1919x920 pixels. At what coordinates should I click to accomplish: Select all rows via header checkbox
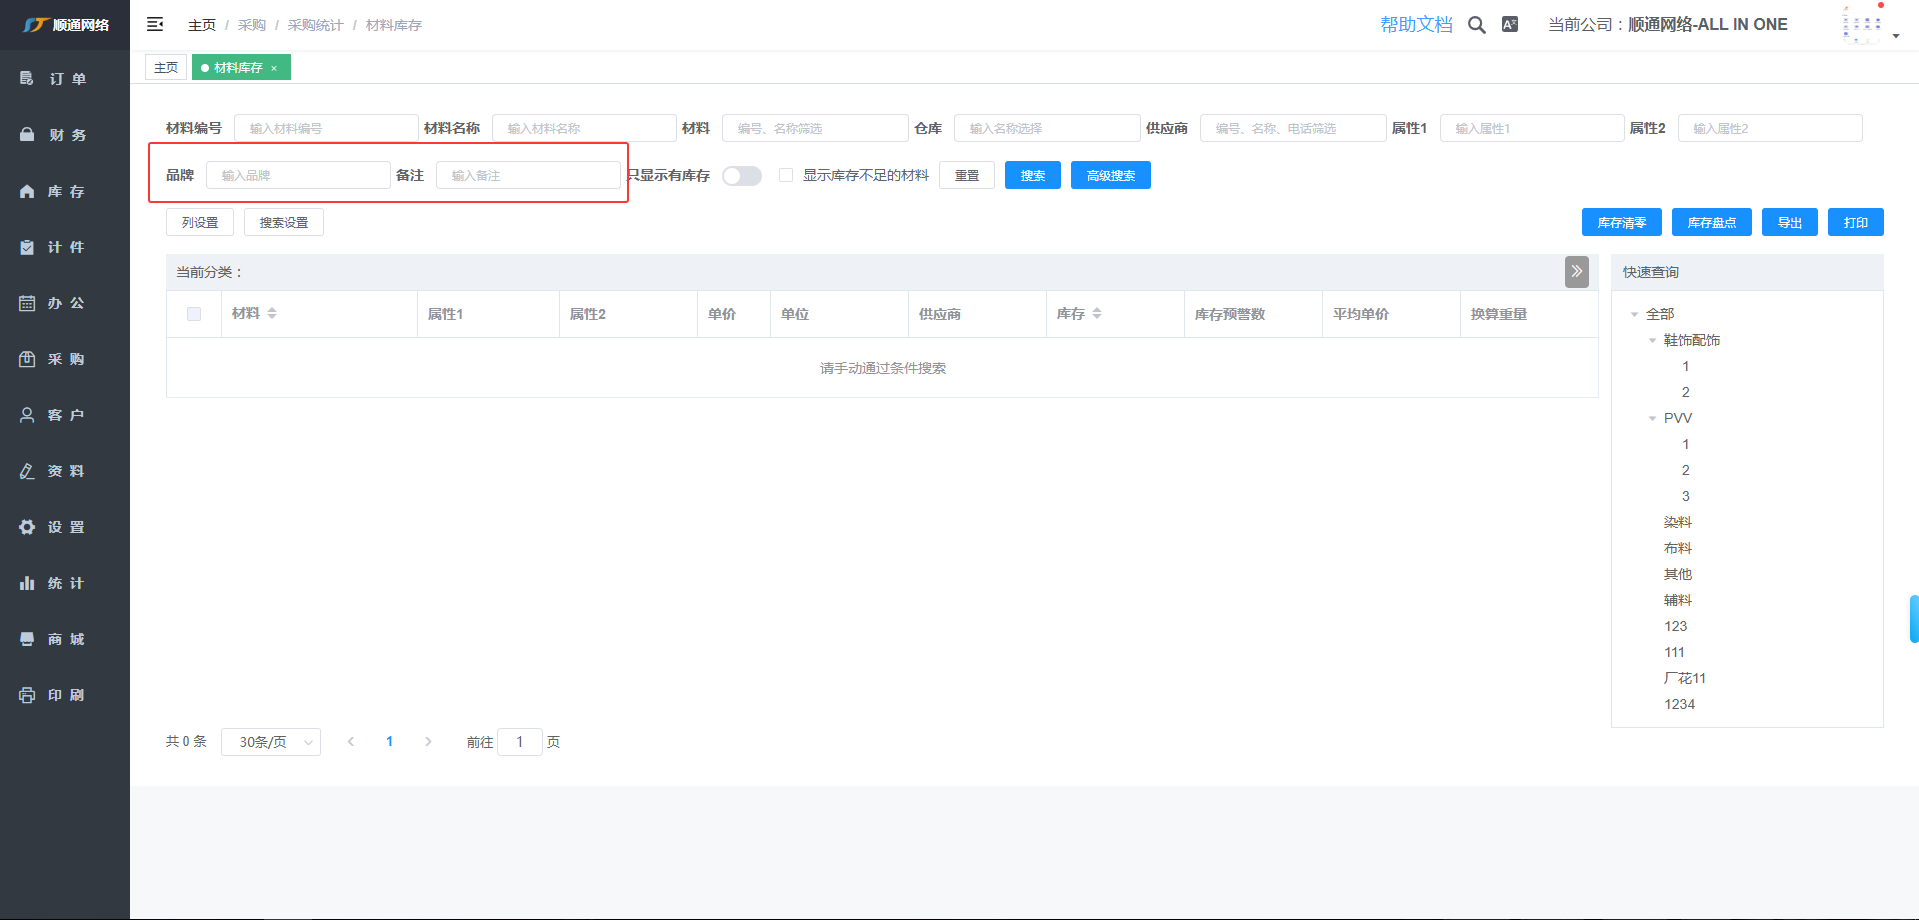[x=194, y=314]
